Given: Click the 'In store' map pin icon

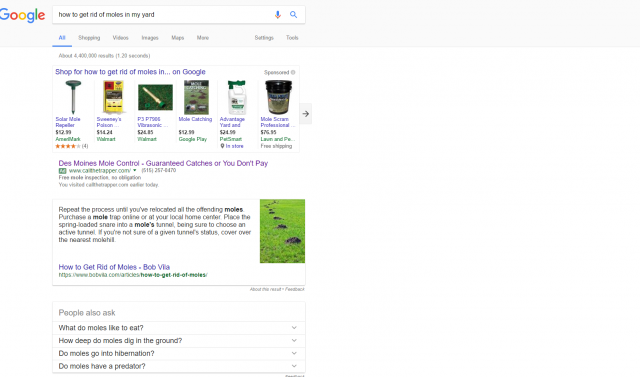Looking at the screenshot, I should click(222, 146).
